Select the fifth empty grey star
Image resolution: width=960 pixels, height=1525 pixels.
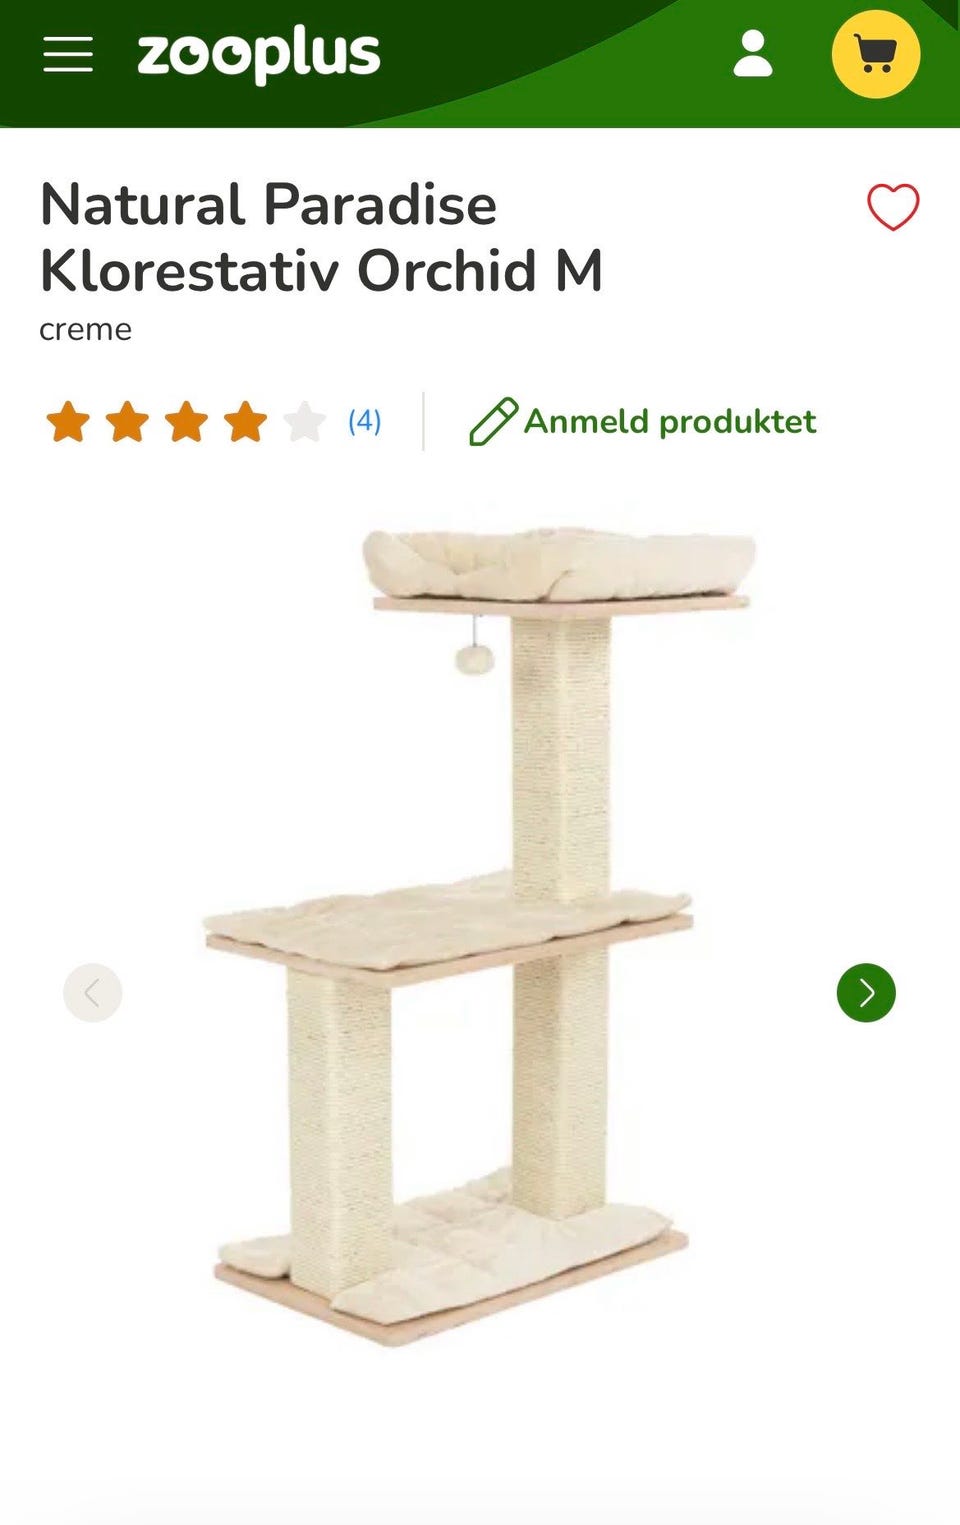304,422
